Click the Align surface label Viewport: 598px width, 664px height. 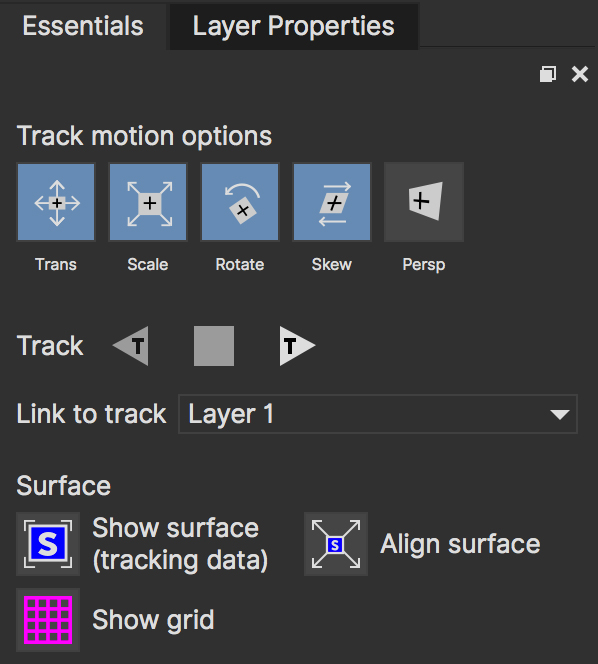pyautogui.click(x=460, y=544)
